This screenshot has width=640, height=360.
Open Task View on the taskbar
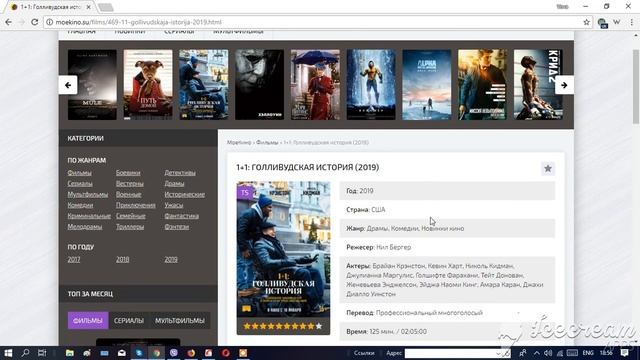coord(42,353)
